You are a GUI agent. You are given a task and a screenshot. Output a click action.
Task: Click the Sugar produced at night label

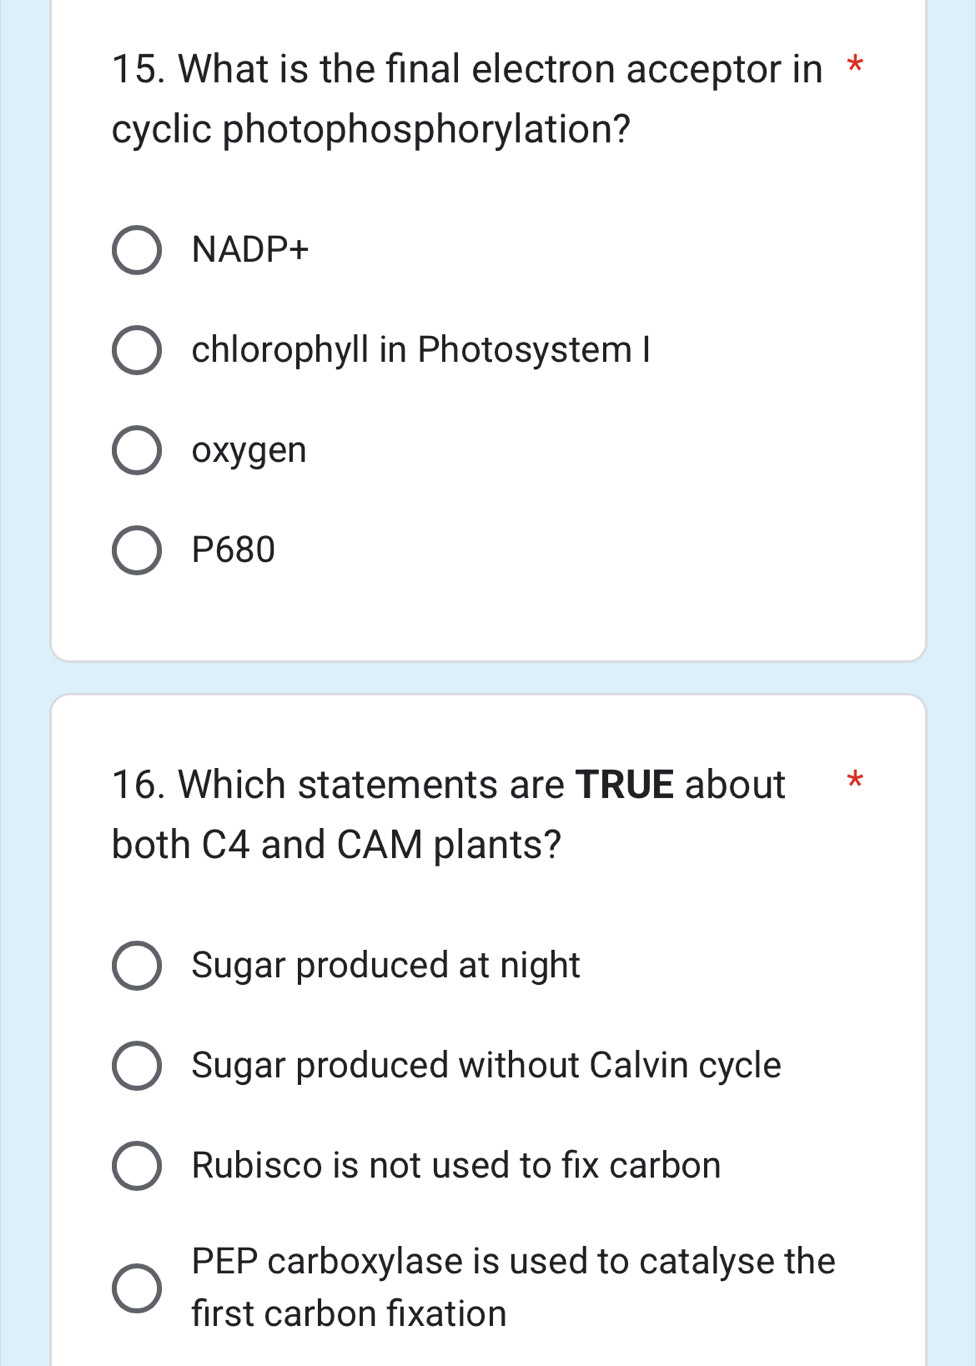[385, 966]
